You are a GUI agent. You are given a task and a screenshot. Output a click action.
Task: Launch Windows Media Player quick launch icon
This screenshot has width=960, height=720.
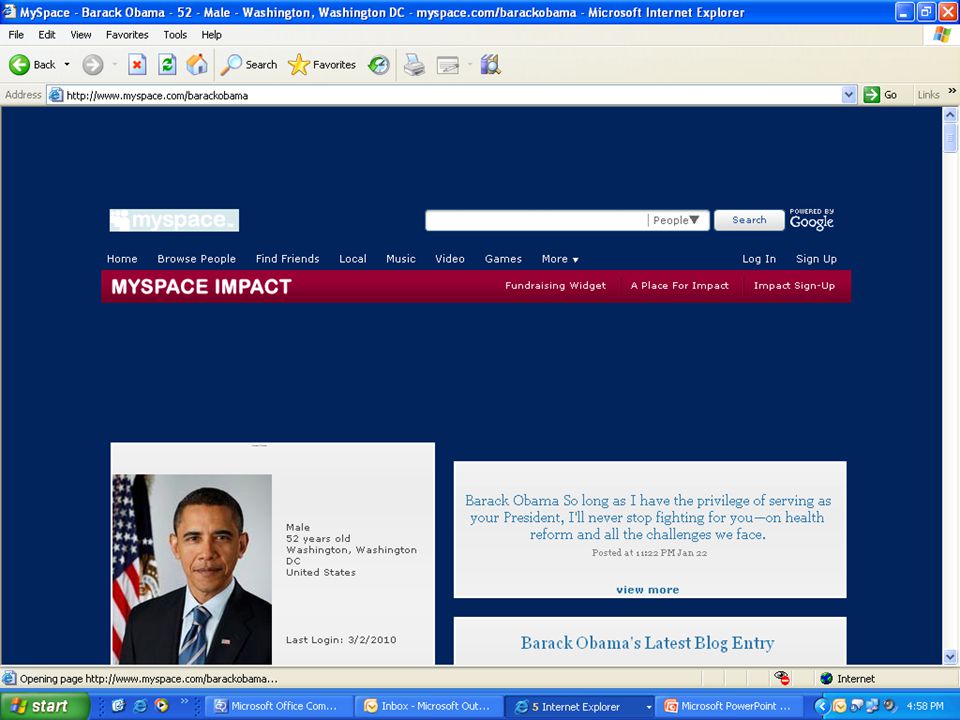(x=162, y=705)
